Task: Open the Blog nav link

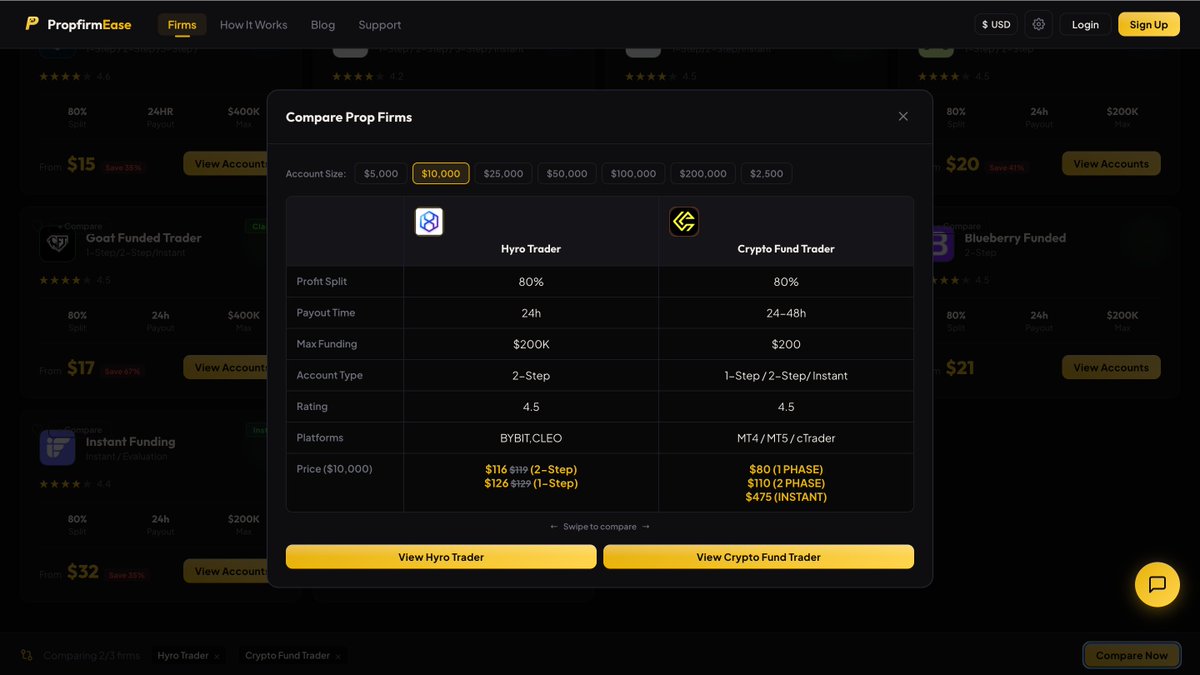Action: (x=323, y=24)
